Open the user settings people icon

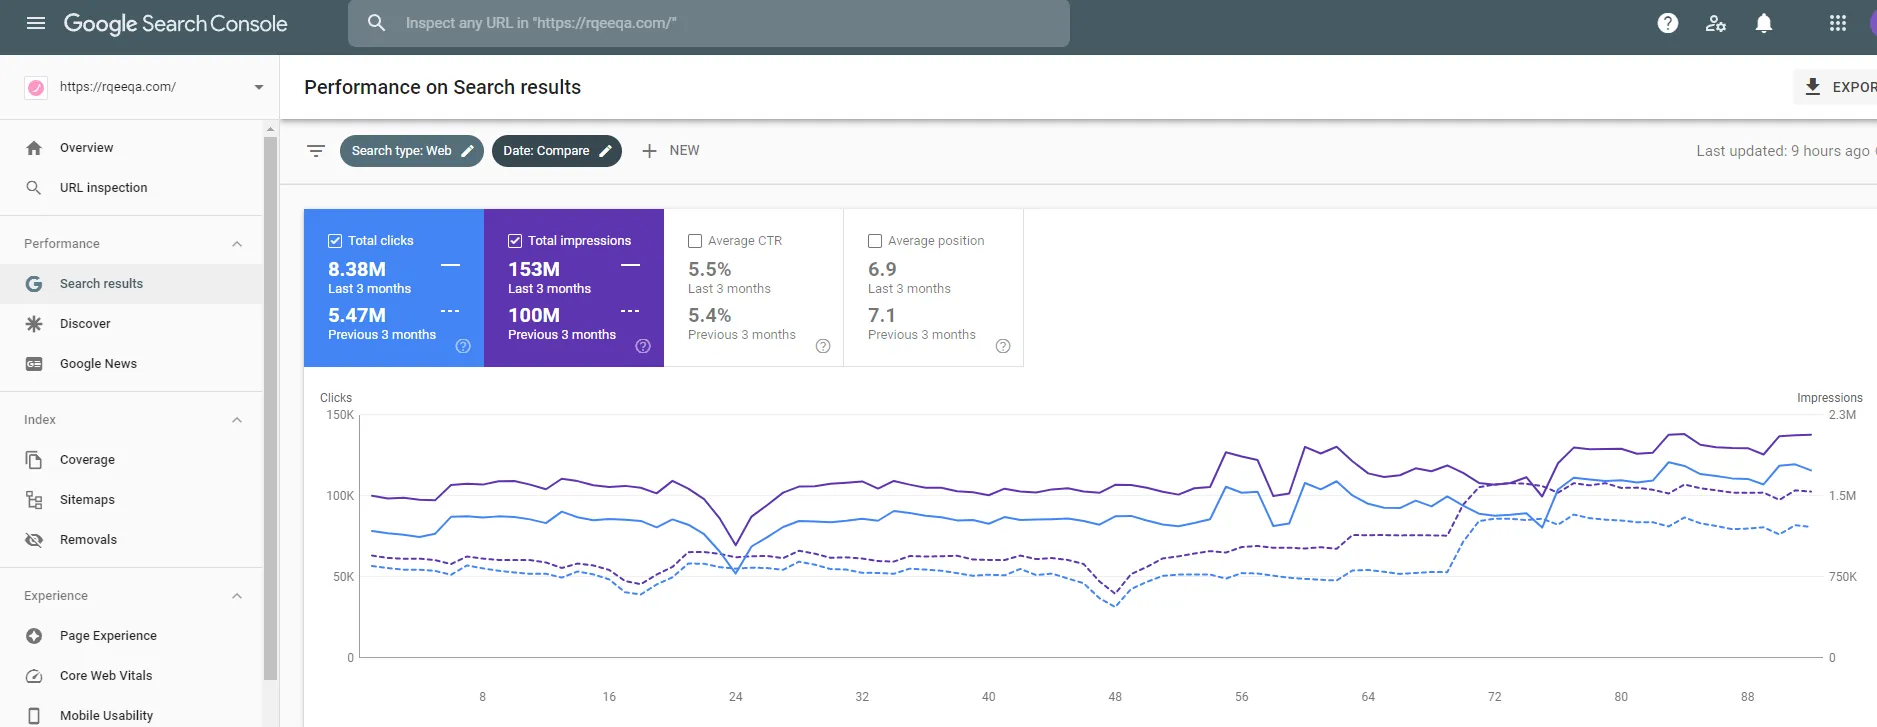pos(1716,23)
